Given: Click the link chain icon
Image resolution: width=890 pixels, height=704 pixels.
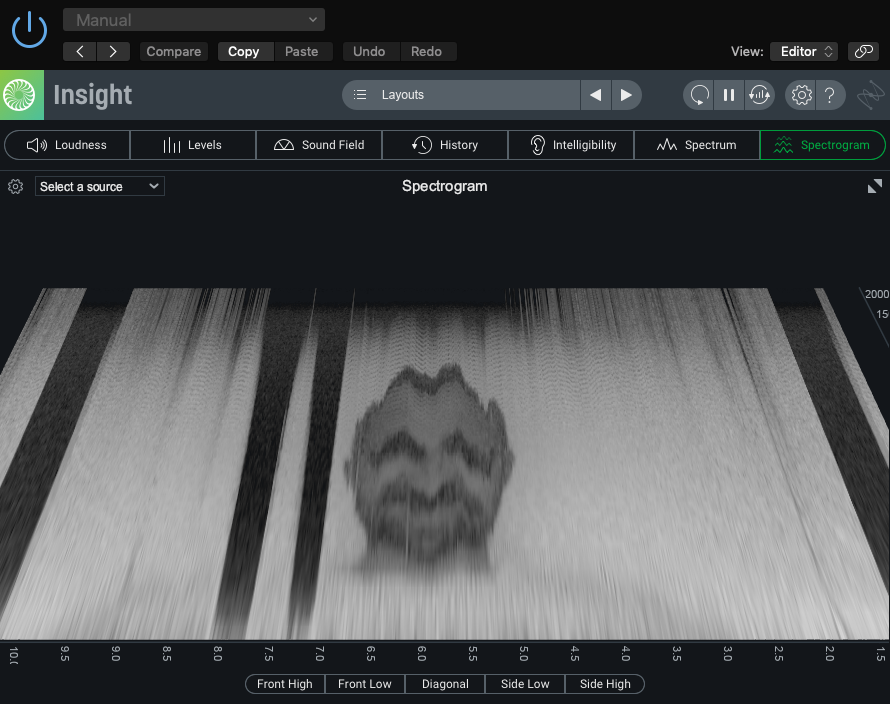Looking at the screenshot, I should [862, 51].
